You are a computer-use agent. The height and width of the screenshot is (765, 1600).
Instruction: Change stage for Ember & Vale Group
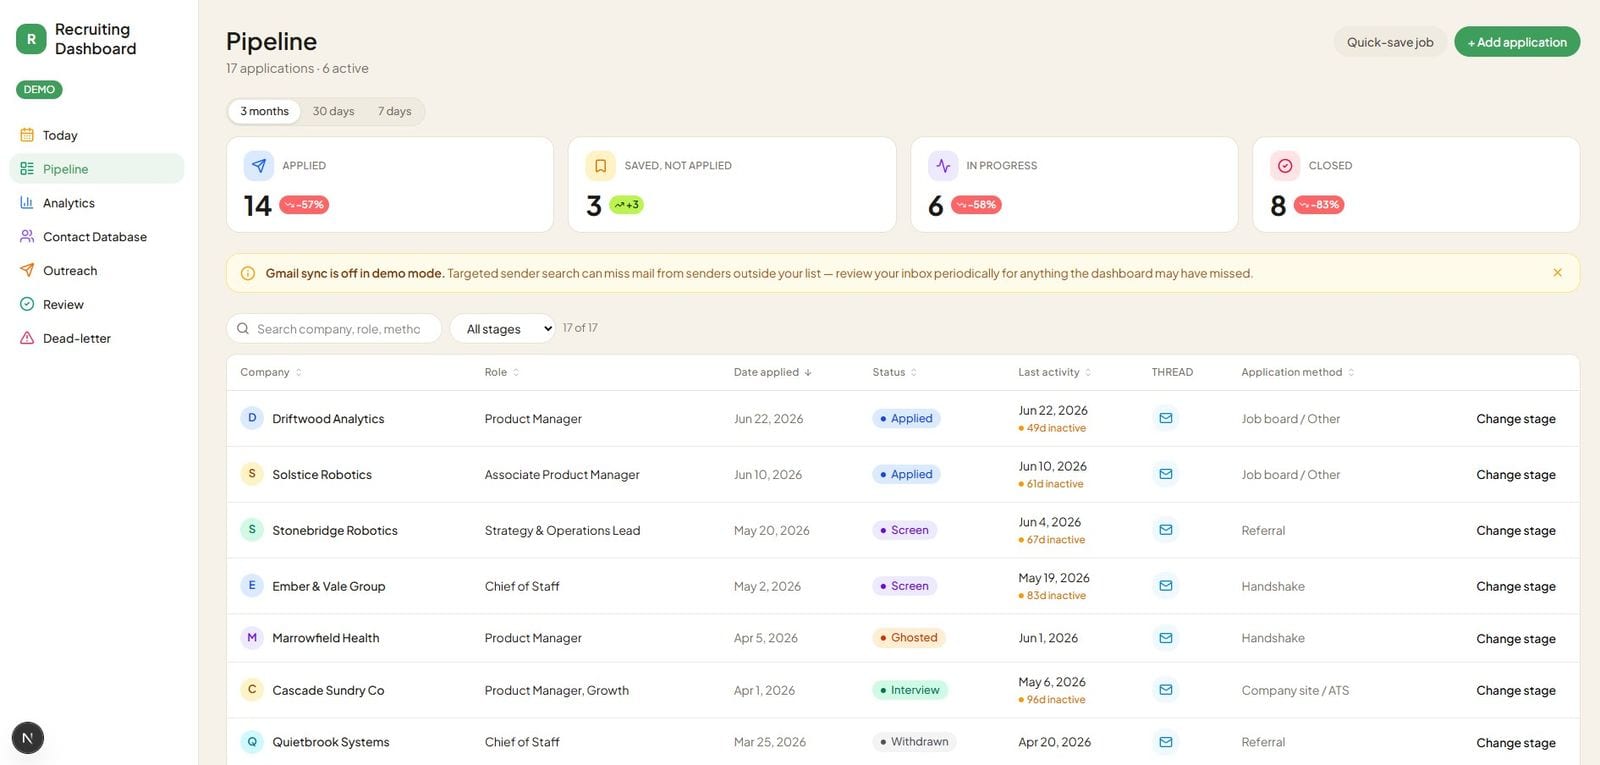click(x=1516, y=587)
